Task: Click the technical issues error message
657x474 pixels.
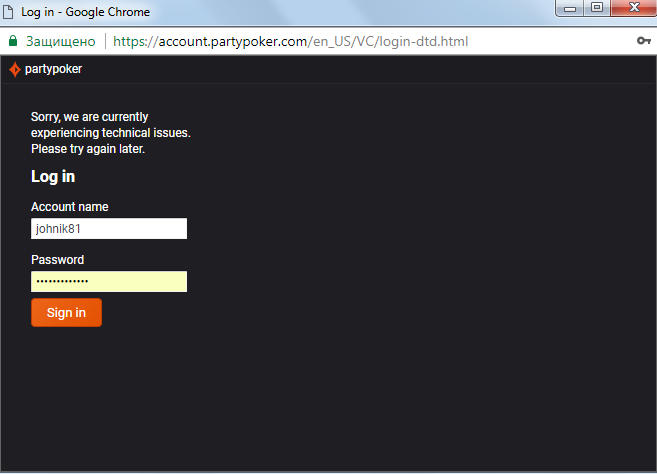Action: [111, 132]
